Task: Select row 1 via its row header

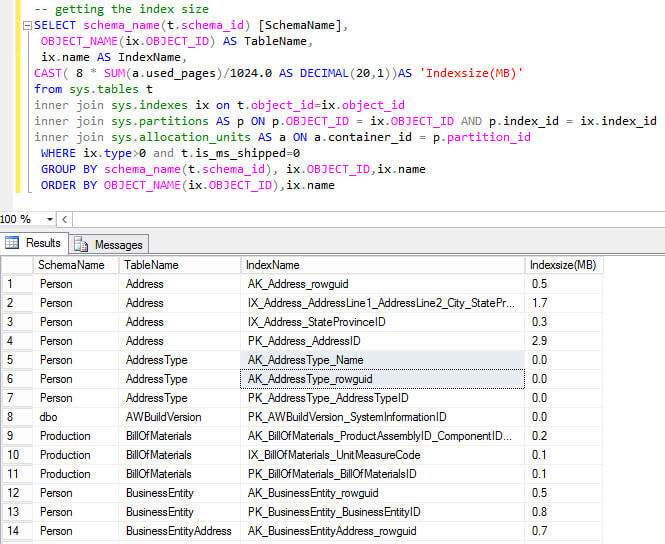Action: click(16, 284)
